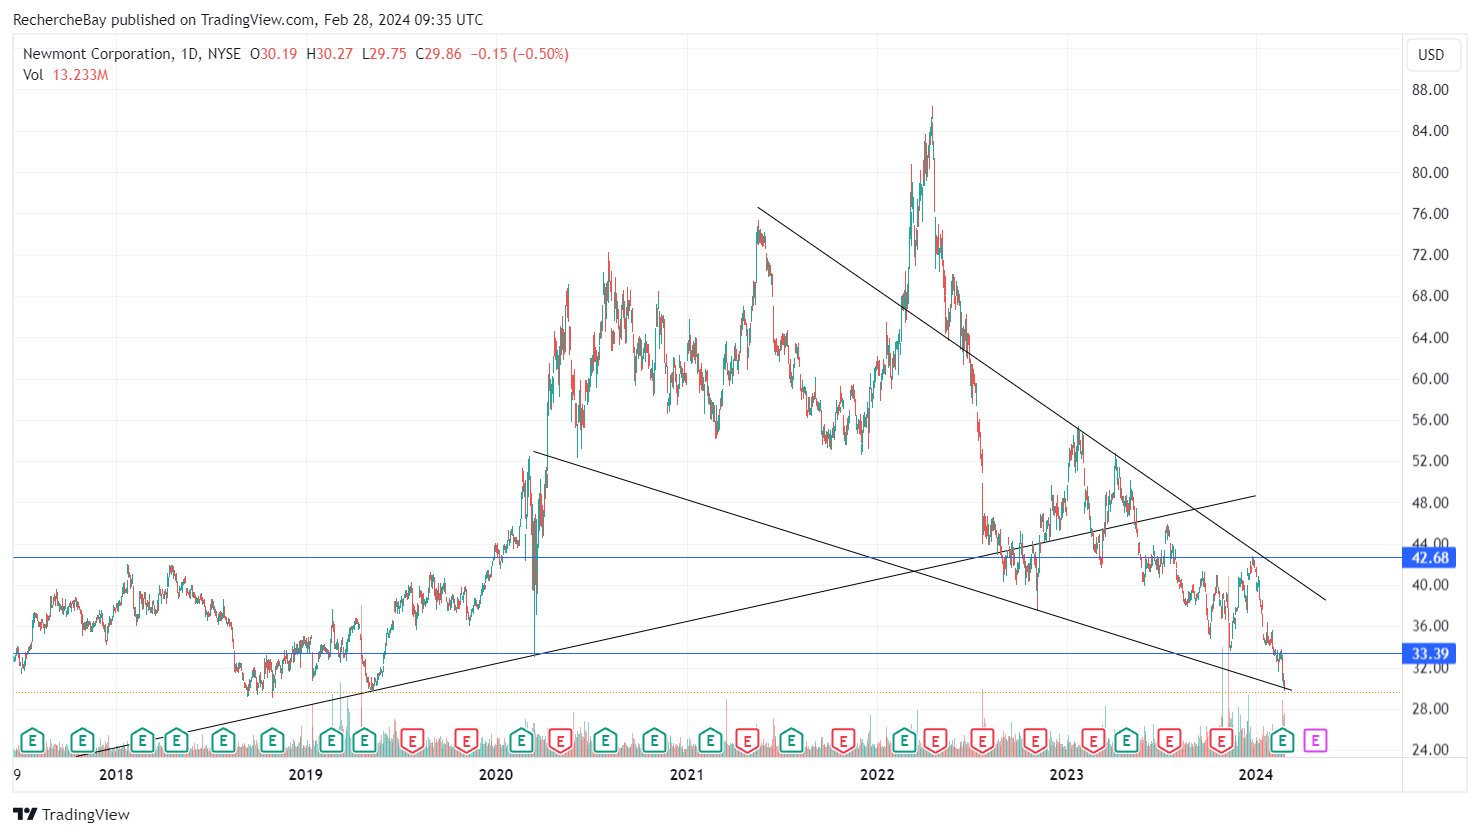This screenshot has width=1480, height=836.
Task: Click the Newmont Corporation symbol title
Action: pos(97,54)
